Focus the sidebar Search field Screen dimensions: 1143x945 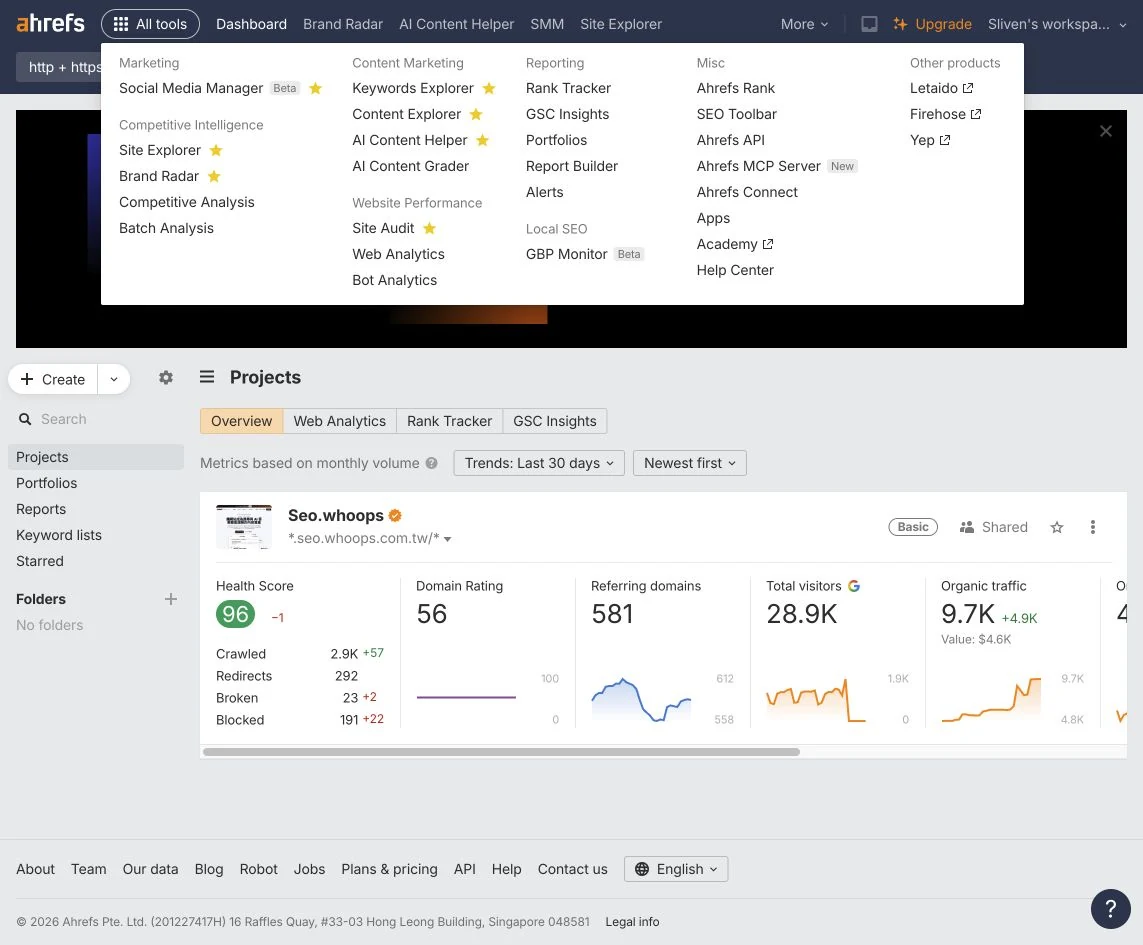pyautogui.click(x=96, y=419)
